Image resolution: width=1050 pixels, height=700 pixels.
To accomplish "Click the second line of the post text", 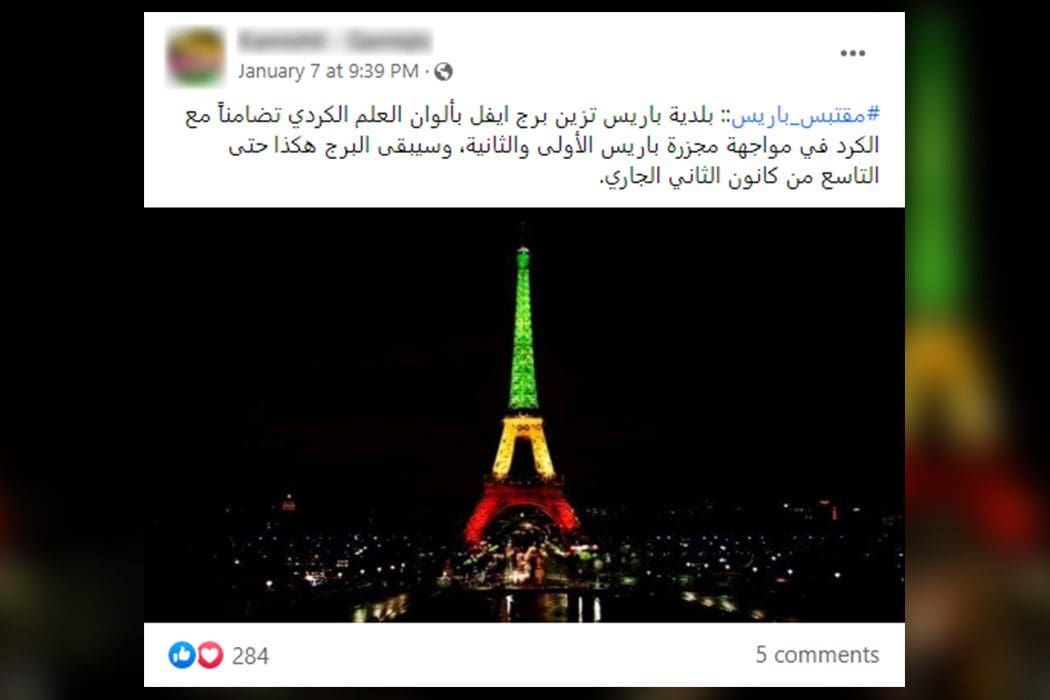I will click(554, 146).
